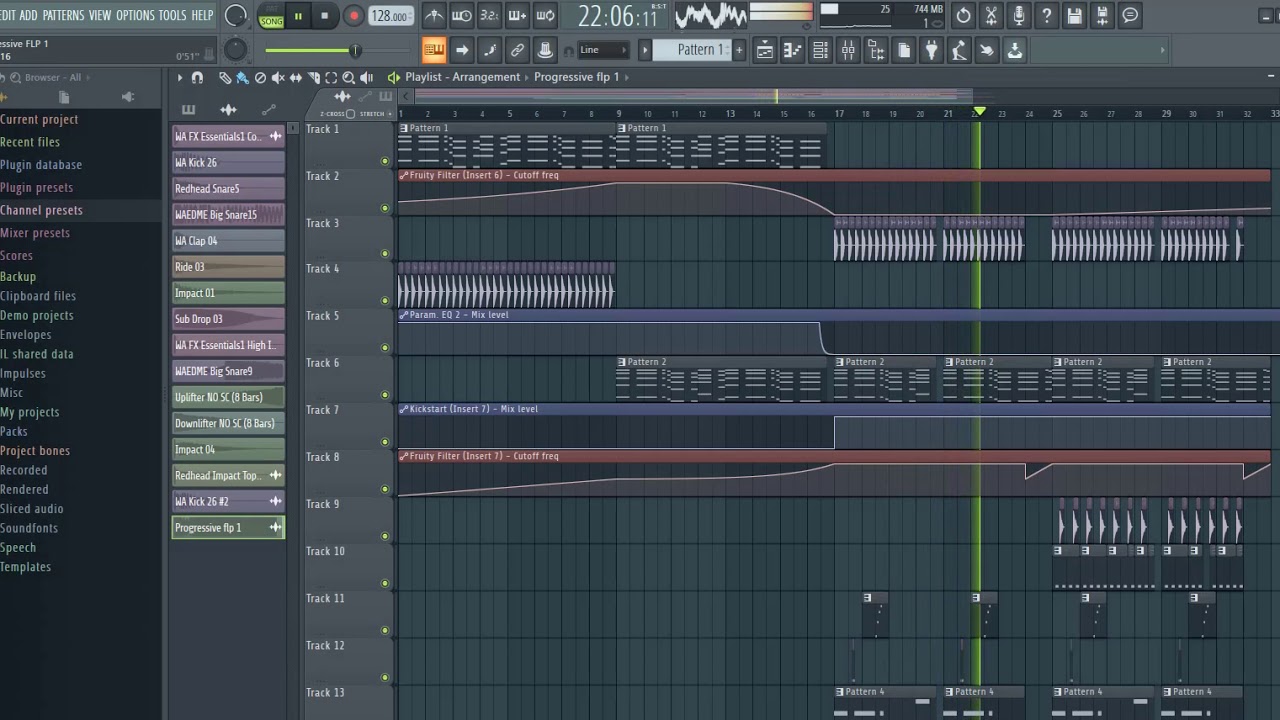
Task: Toggle the playlist snap magnet
Action: [x=197, y=77]
